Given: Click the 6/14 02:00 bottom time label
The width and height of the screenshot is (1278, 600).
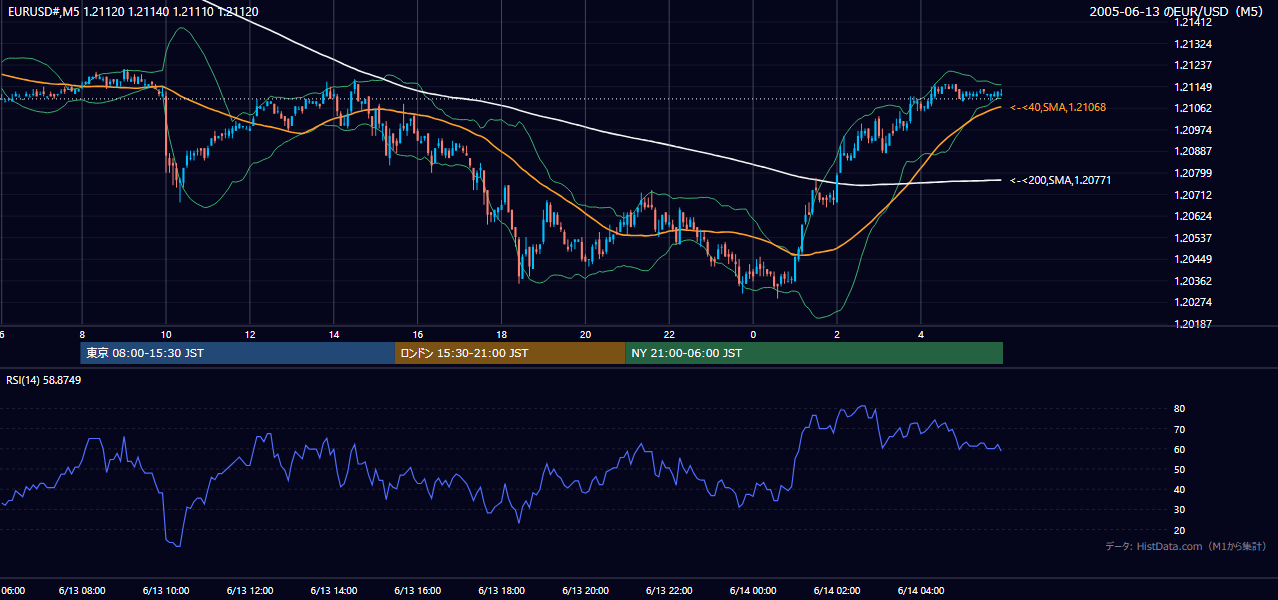Looking at the screenshot, I should (x=837, y=590).
